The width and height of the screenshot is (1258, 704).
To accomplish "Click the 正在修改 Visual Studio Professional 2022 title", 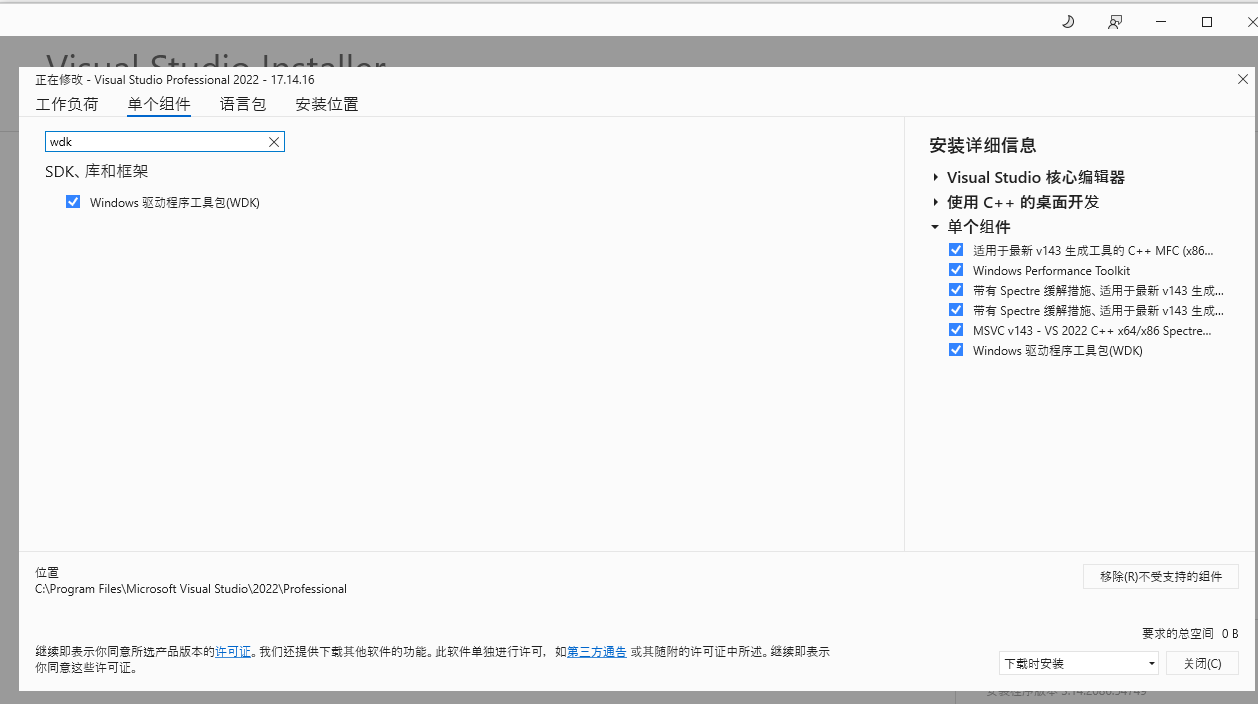I will [175, 79].
